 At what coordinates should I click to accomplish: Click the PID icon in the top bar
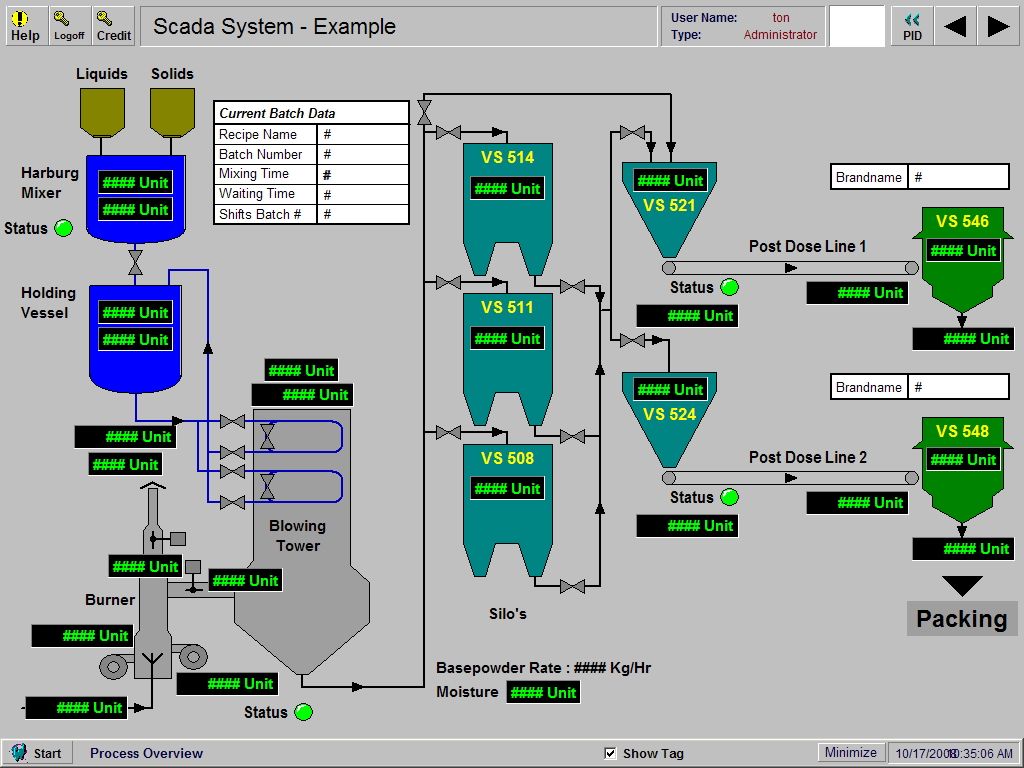point(911,24)
